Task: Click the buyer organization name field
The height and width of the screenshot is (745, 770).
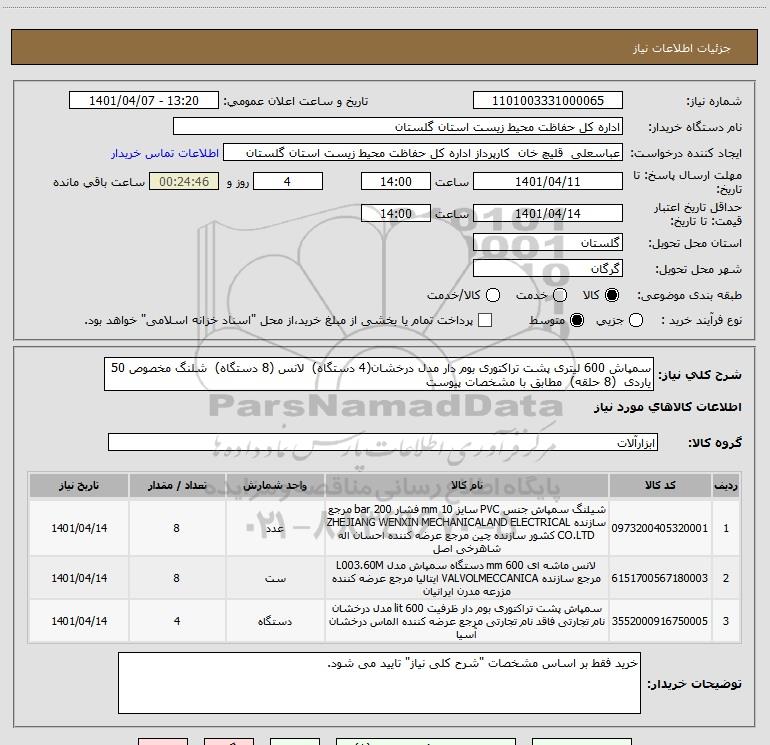Action: pyautogui.click(x=398, y=127)
